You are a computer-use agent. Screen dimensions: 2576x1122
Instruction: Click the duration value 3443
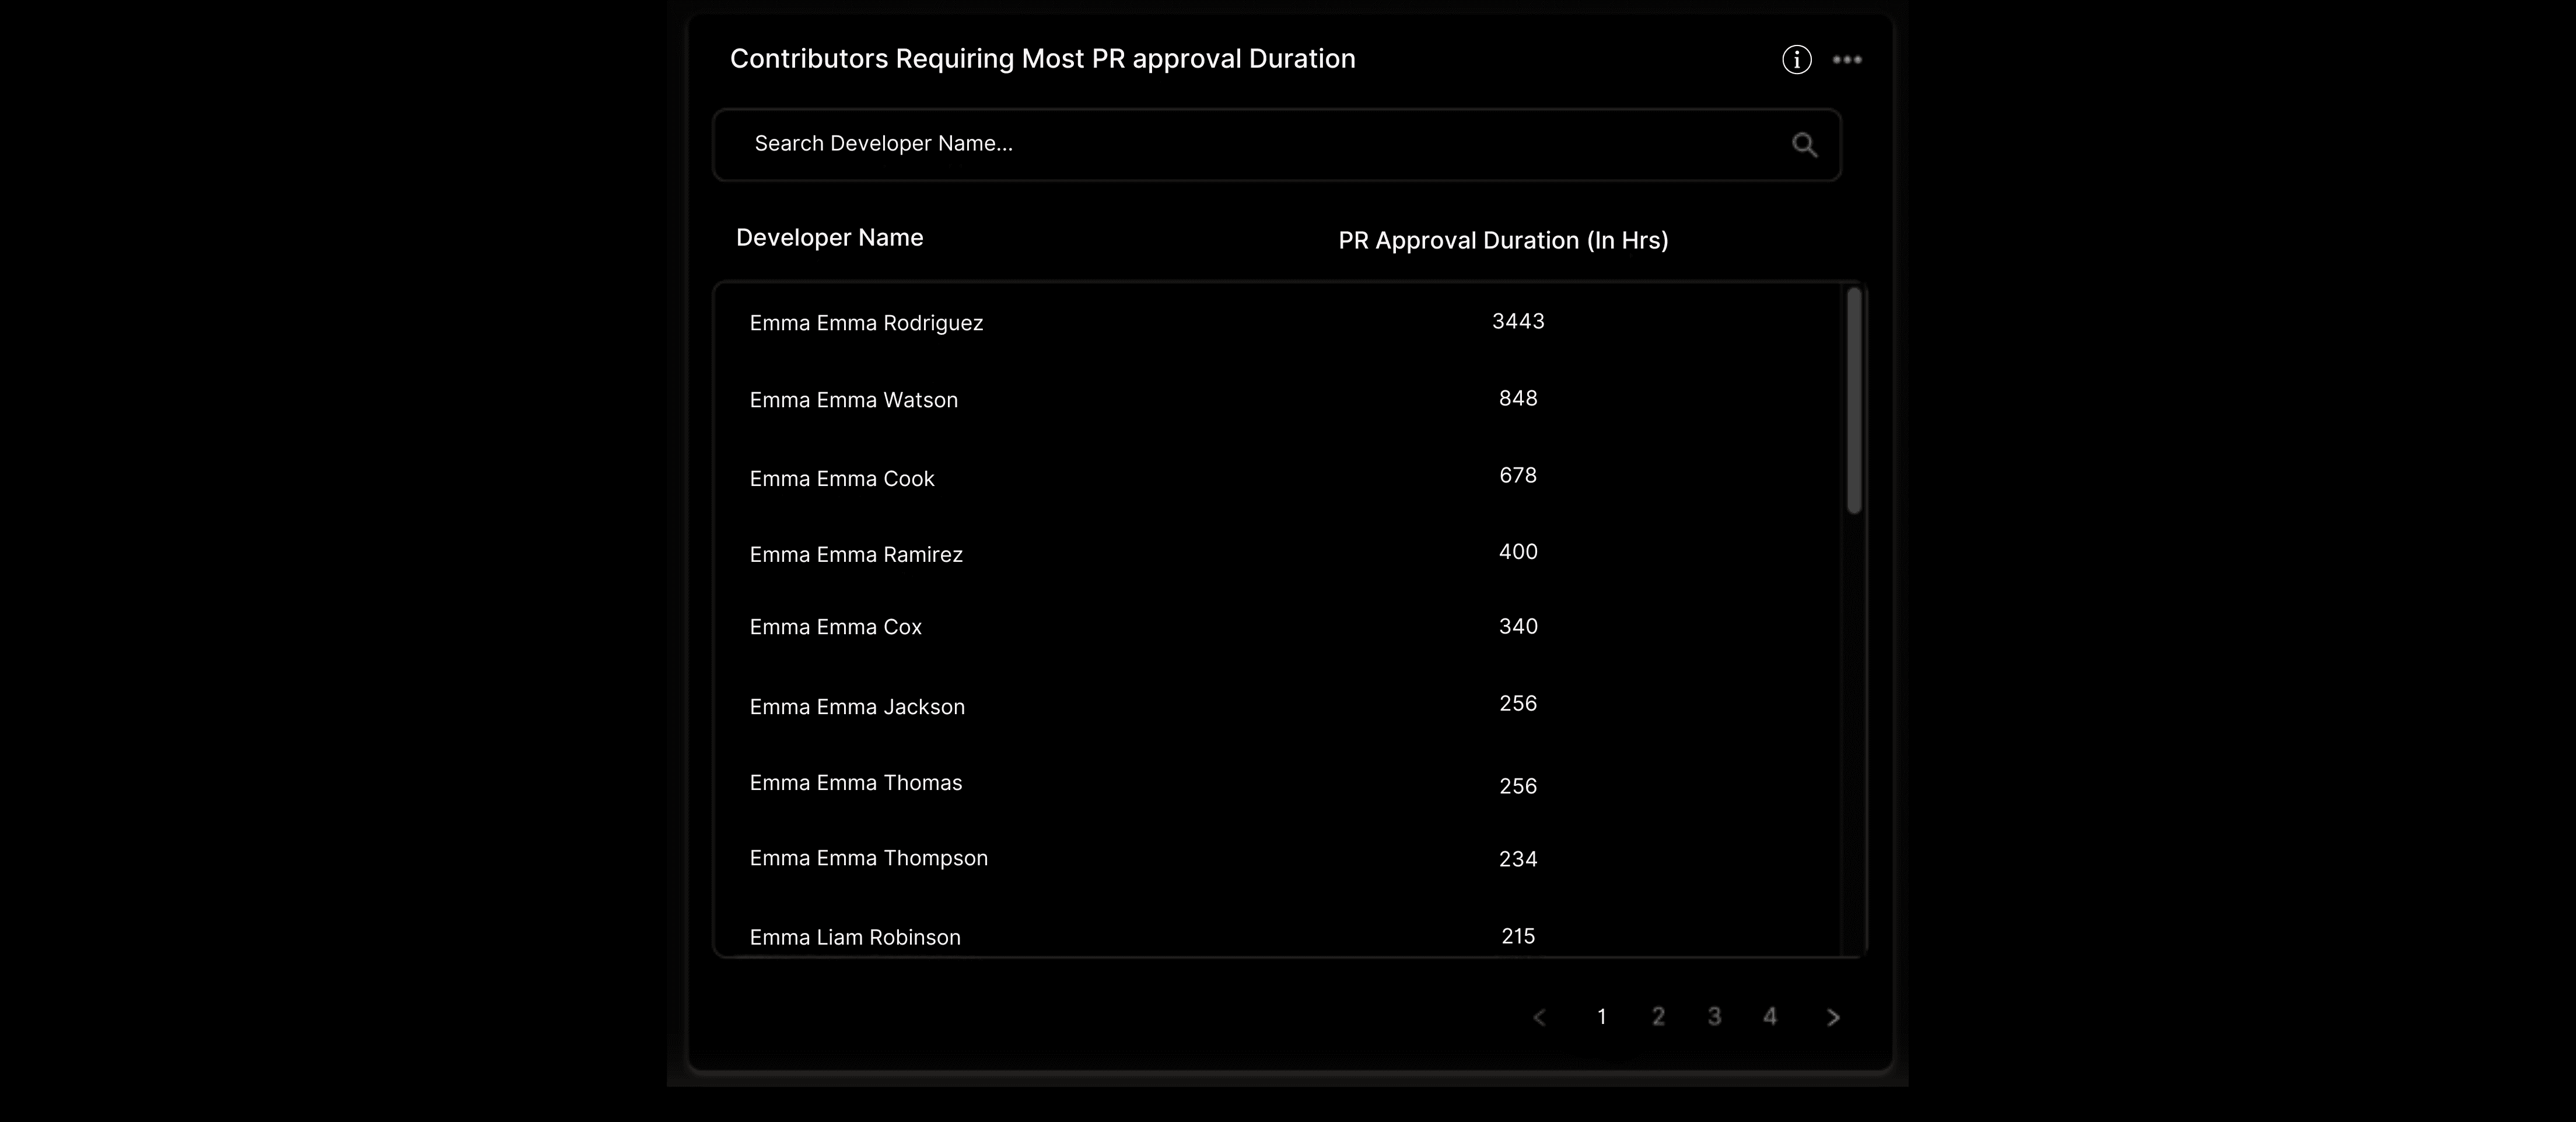[x=1517, y=321]
